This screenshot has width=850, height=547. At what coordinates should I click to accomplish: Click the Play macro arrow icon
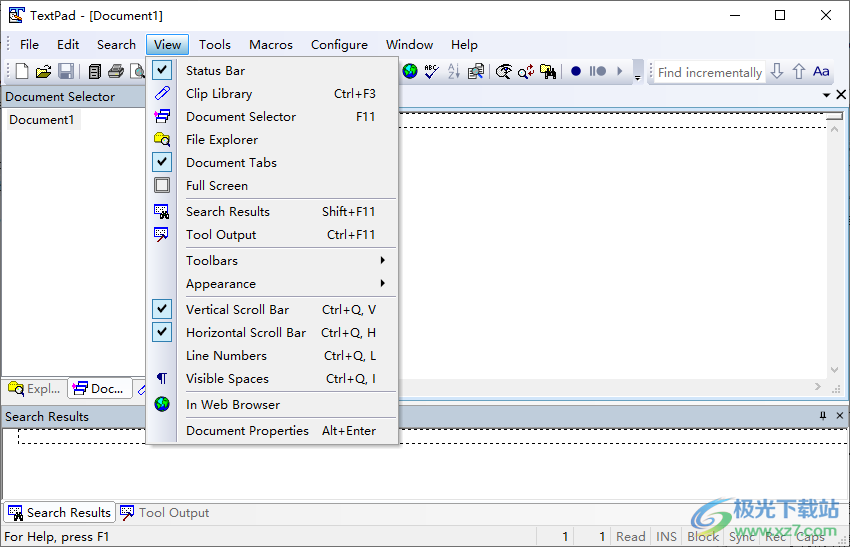[619, 71]
